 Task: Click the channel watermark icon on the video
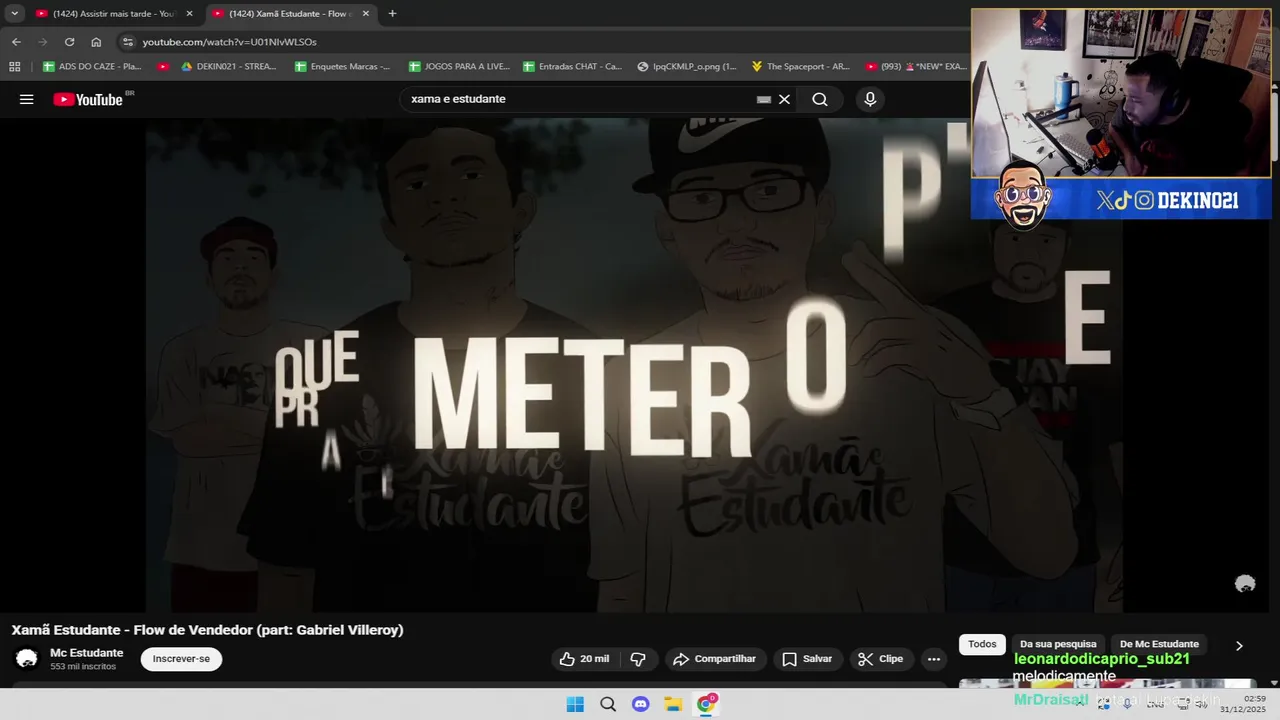click(x=1245, y=584)
